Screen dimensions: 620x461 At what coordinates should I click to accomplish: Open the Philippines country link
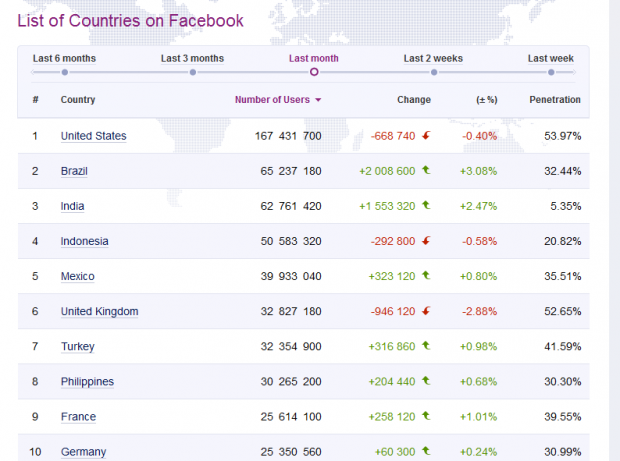(x=87, y=381)
